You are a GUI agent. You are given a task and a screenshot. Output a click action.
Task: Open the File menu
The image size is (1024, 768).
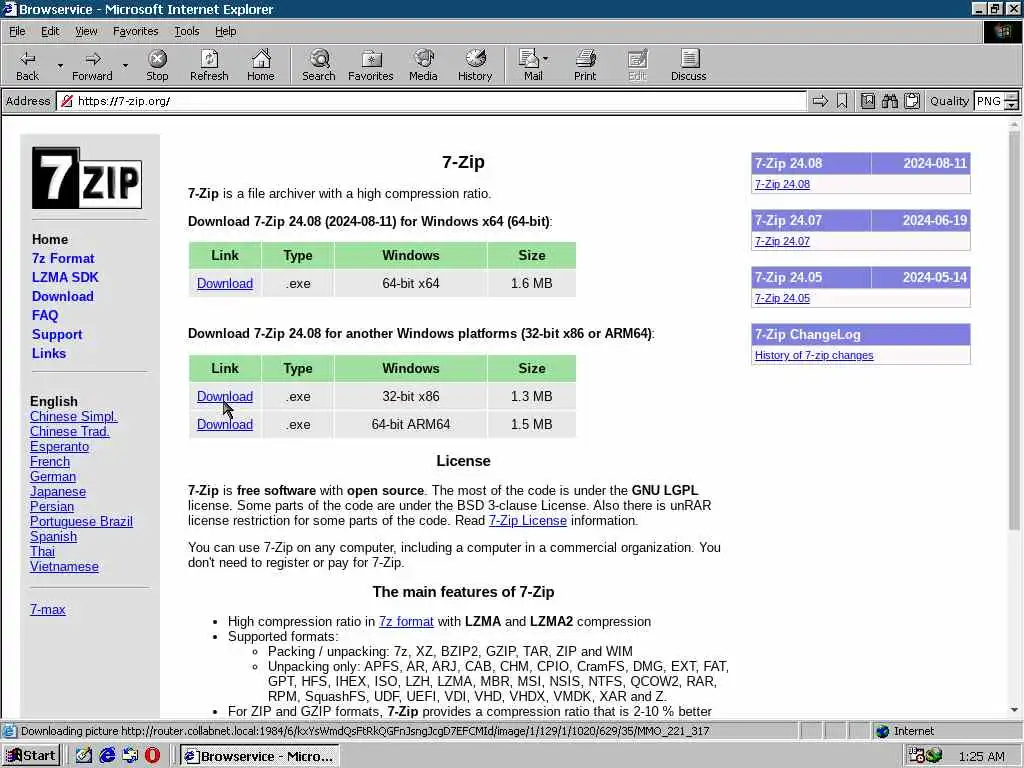[17, 31]
